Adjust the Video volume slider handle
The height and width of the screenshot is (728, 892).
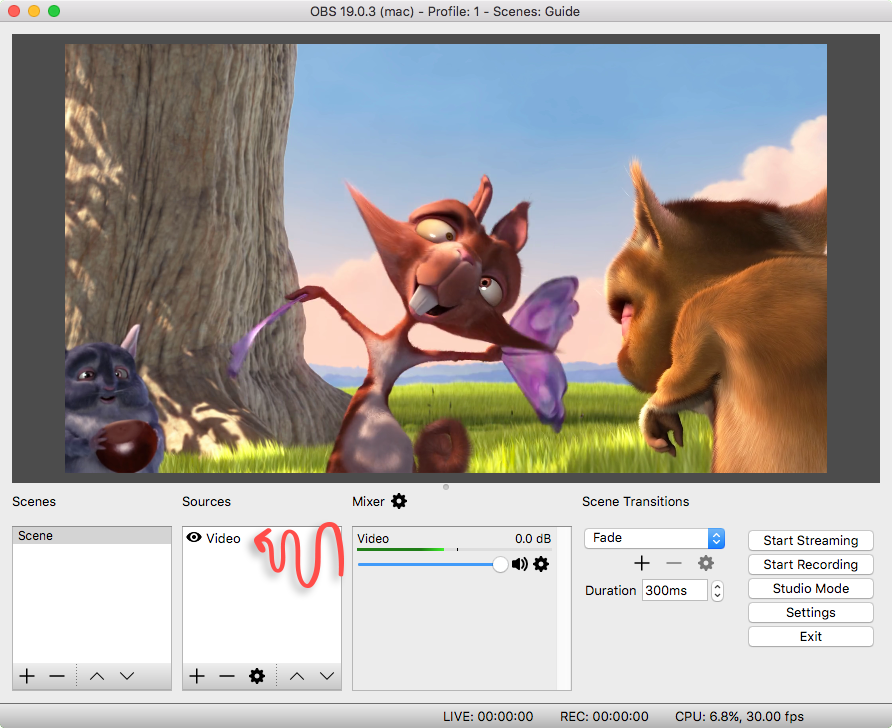tap(500, 564)
